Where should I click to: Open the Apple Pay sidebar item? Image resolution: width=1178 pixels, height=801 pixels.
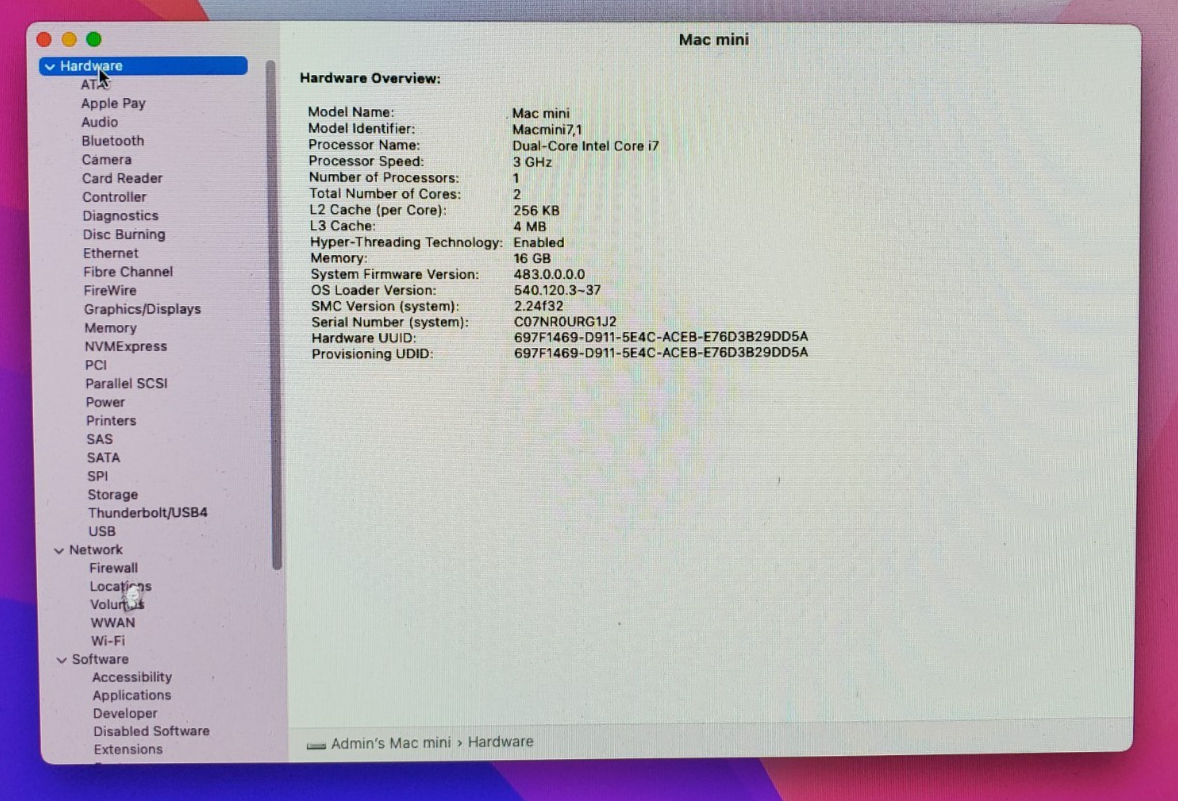pyautogui.click(x=113, y=104)
